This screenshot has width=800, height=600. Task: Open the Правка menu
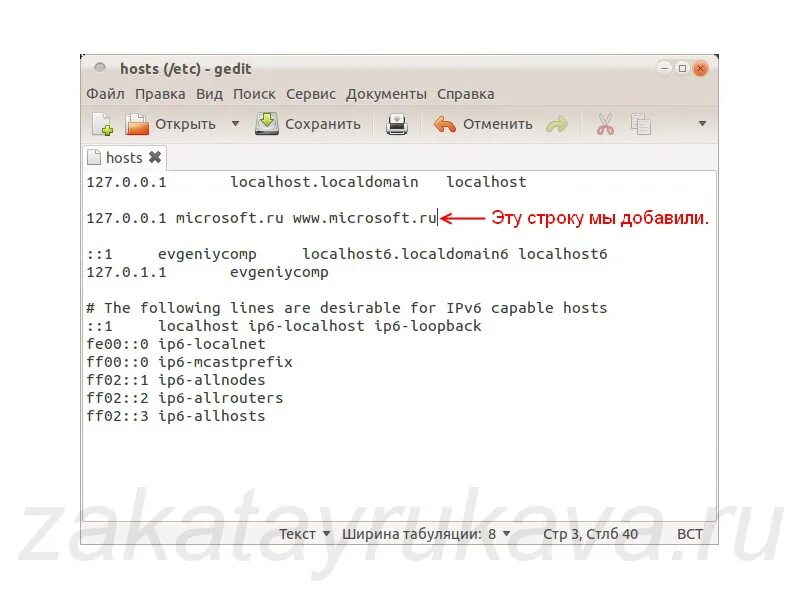pyautogui.click(x=160, y=94)
